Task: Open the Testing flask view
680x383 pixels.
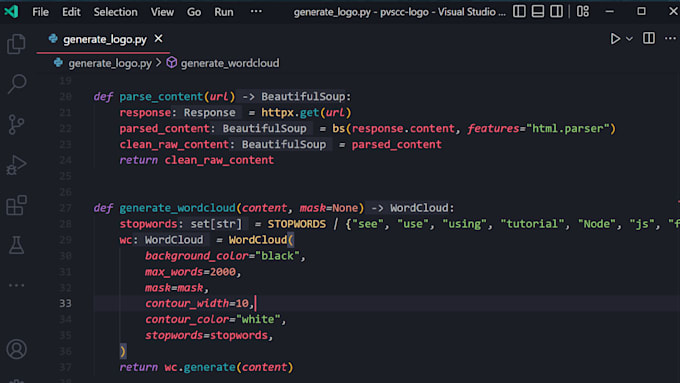Action: coord(16,245)
